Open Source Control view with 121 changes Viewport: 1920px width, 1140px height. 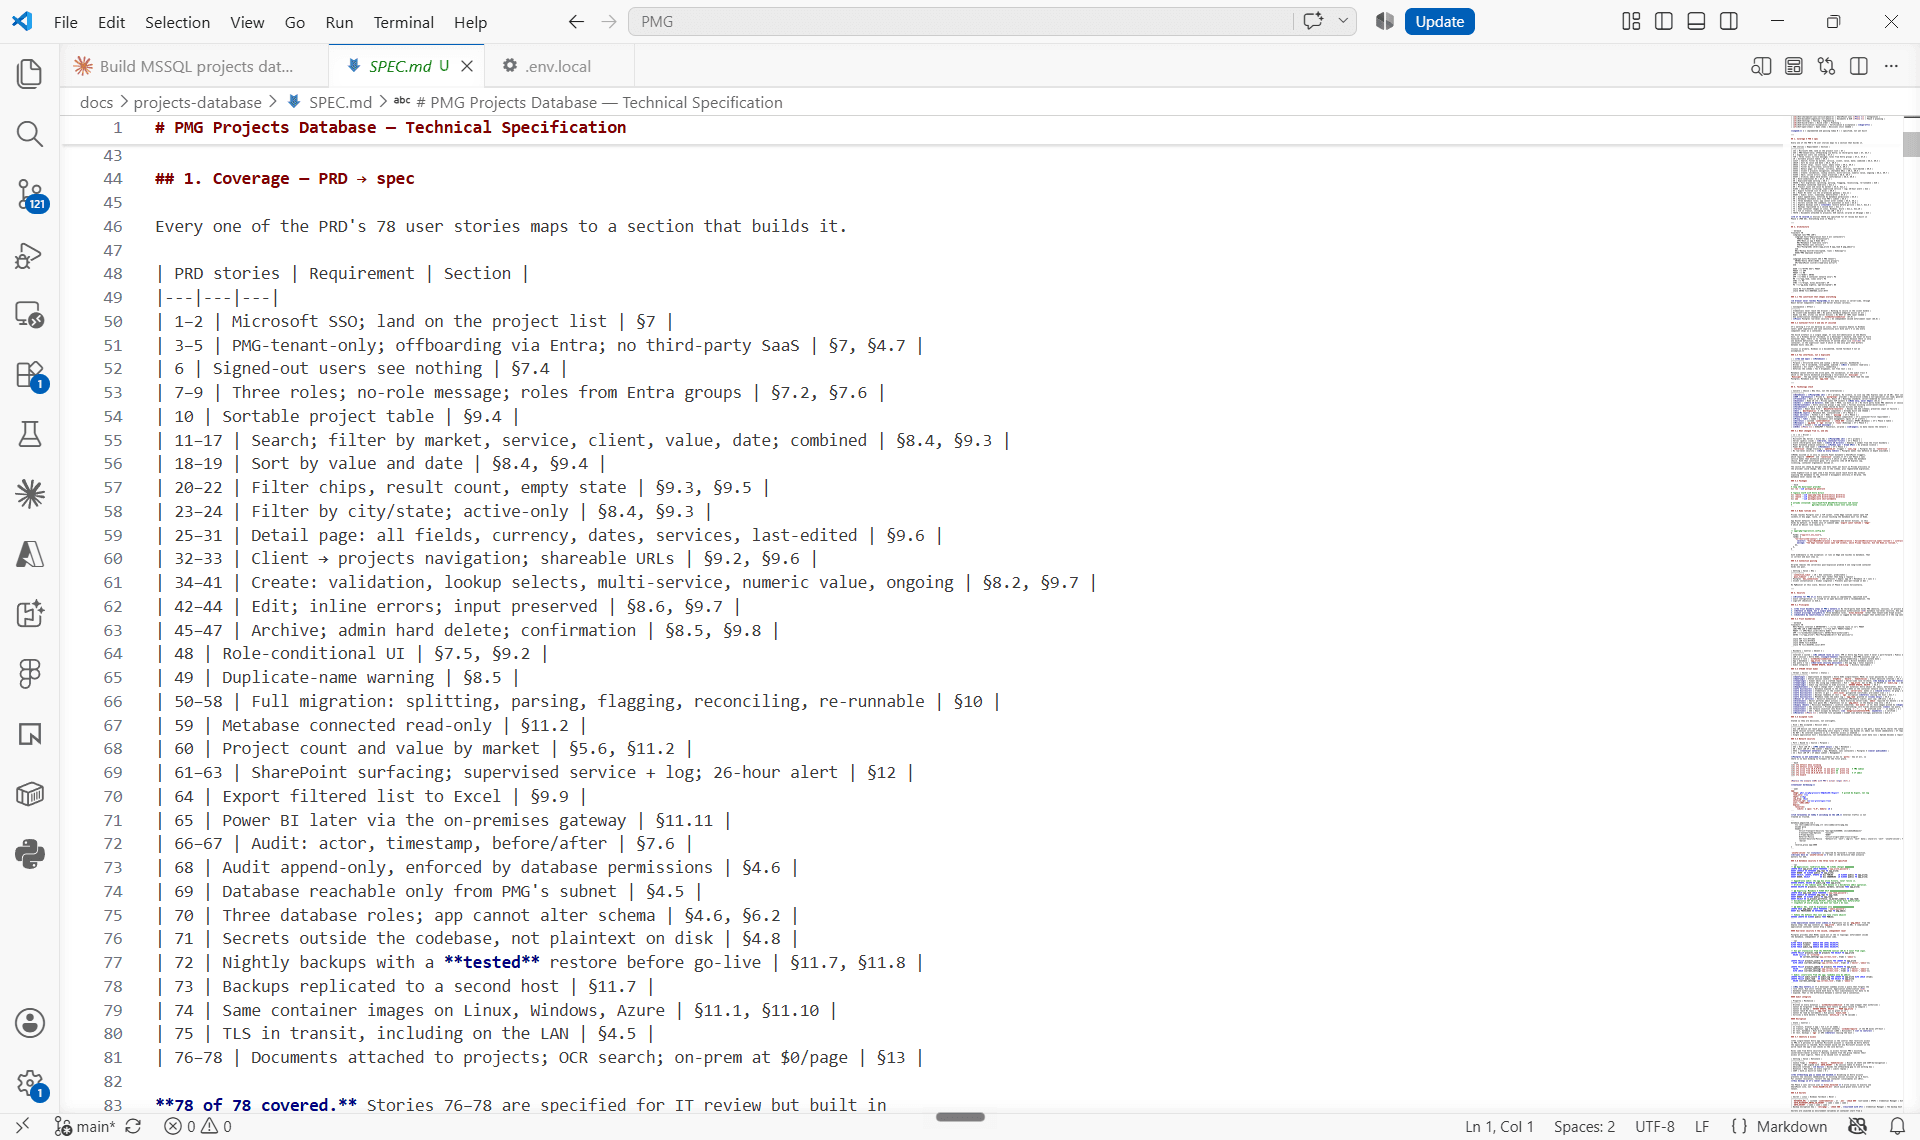pyautogui.click(x=30, y=194)
